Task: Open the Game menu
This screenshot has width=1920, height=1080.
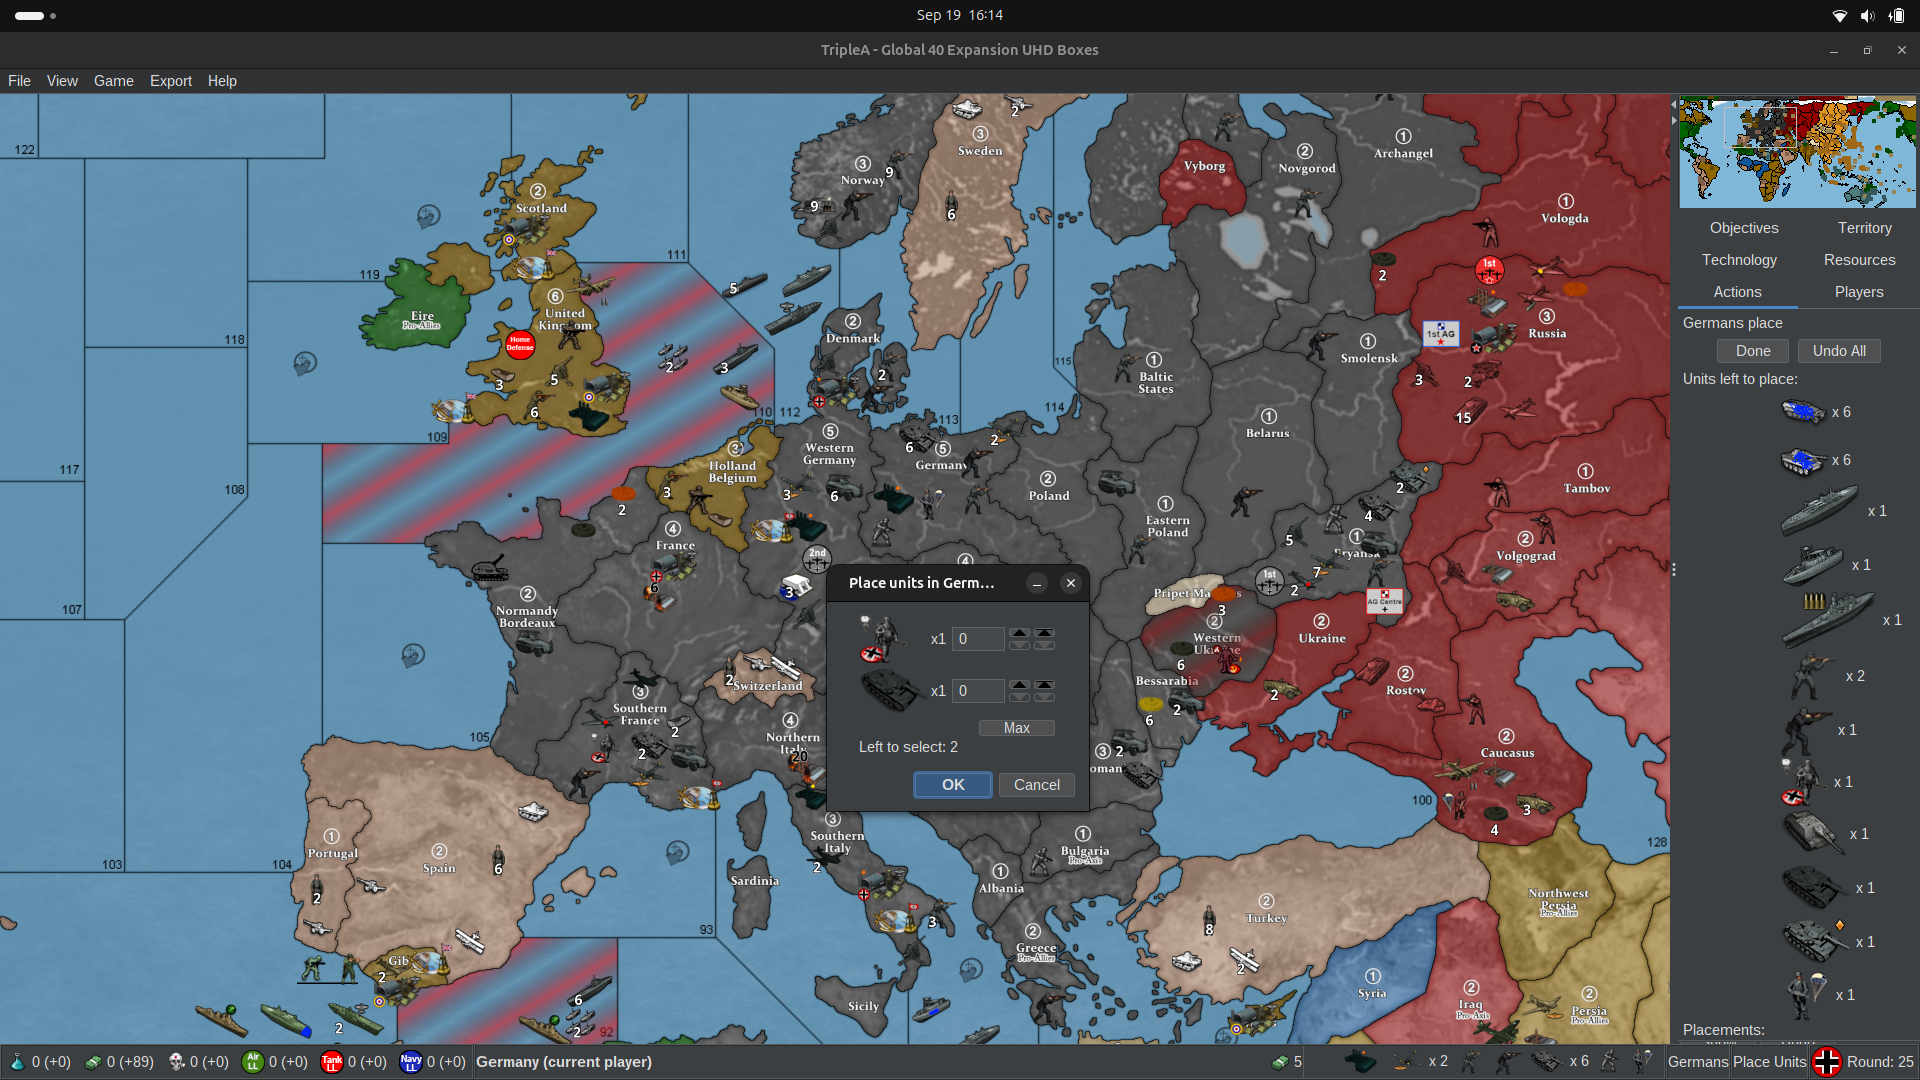Action: [x=114, y=81]
